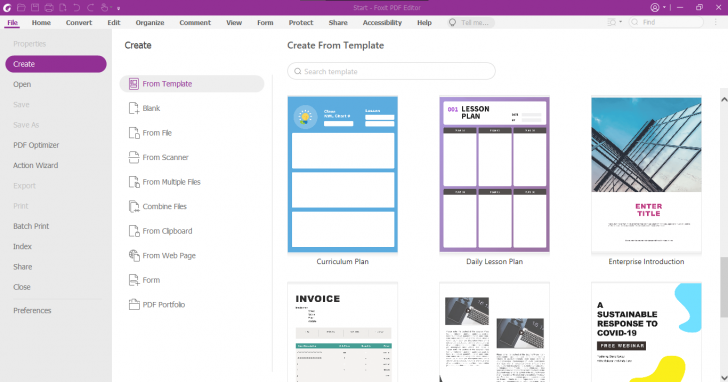The image size is (728, 382).
Task: Click the From Scanner icon
Action: [x=134, y=157]
